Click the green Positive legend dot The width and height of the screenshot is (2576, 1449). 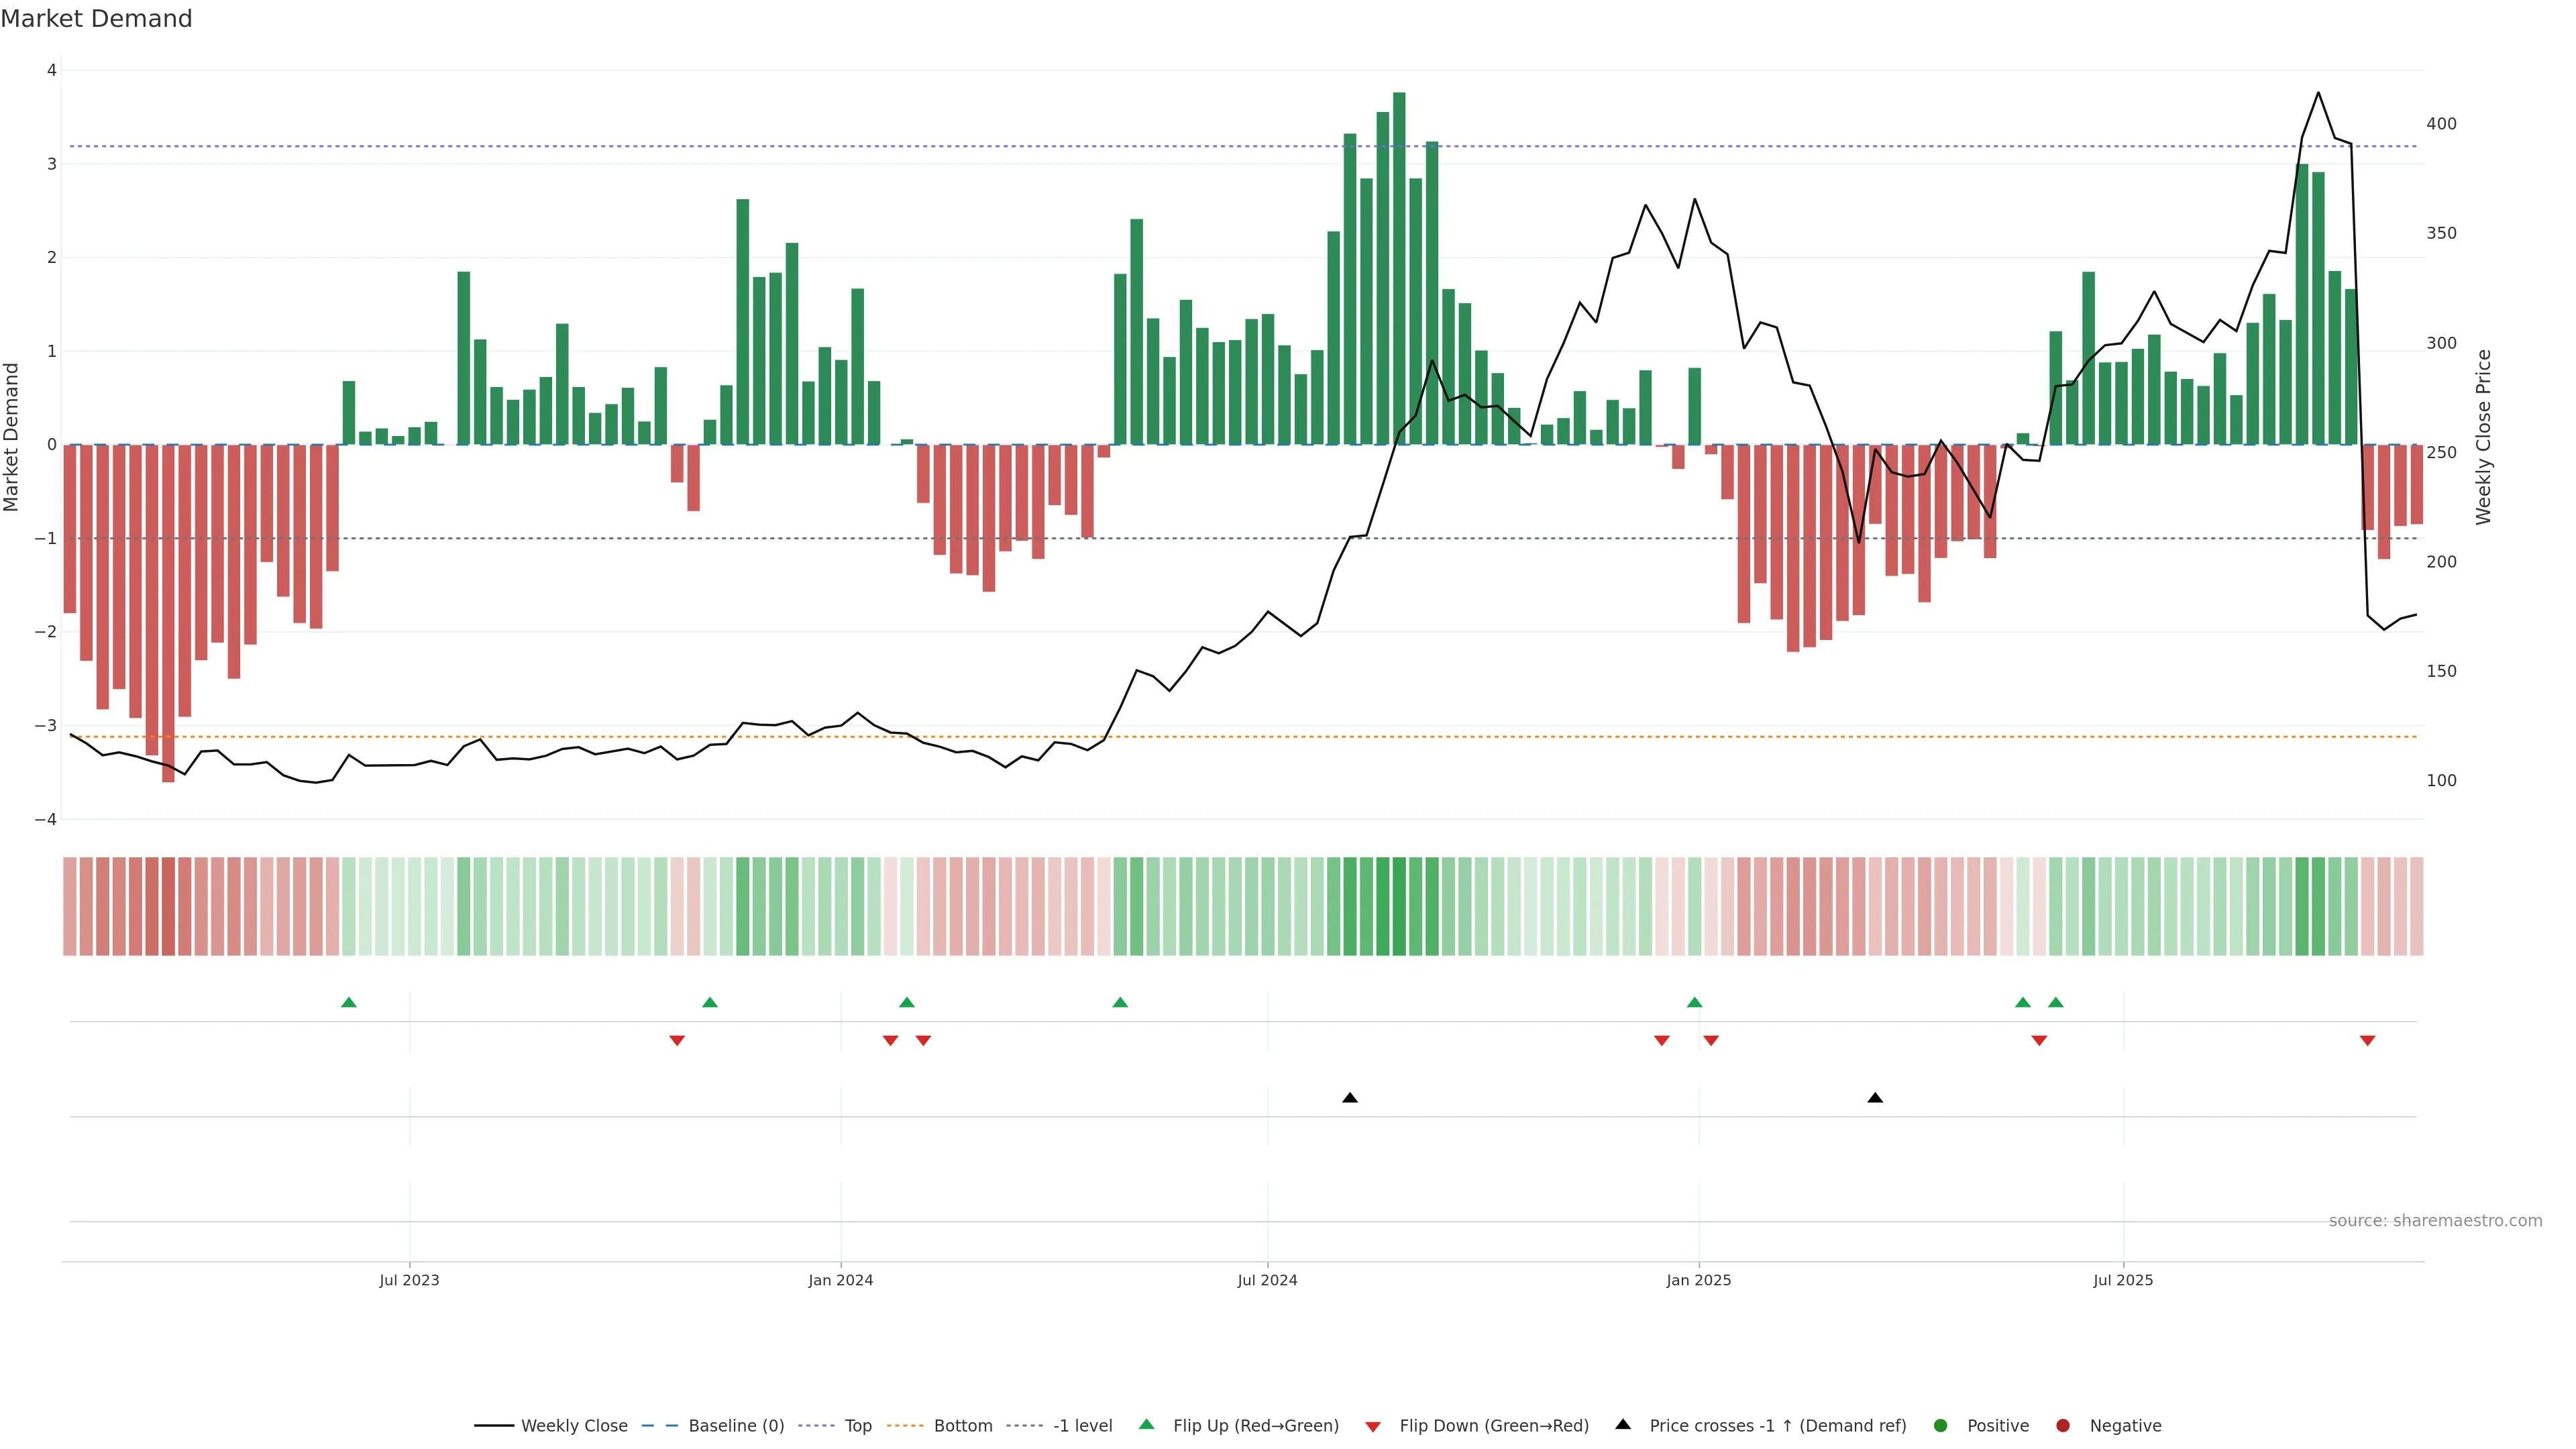pos(1941,1425)
